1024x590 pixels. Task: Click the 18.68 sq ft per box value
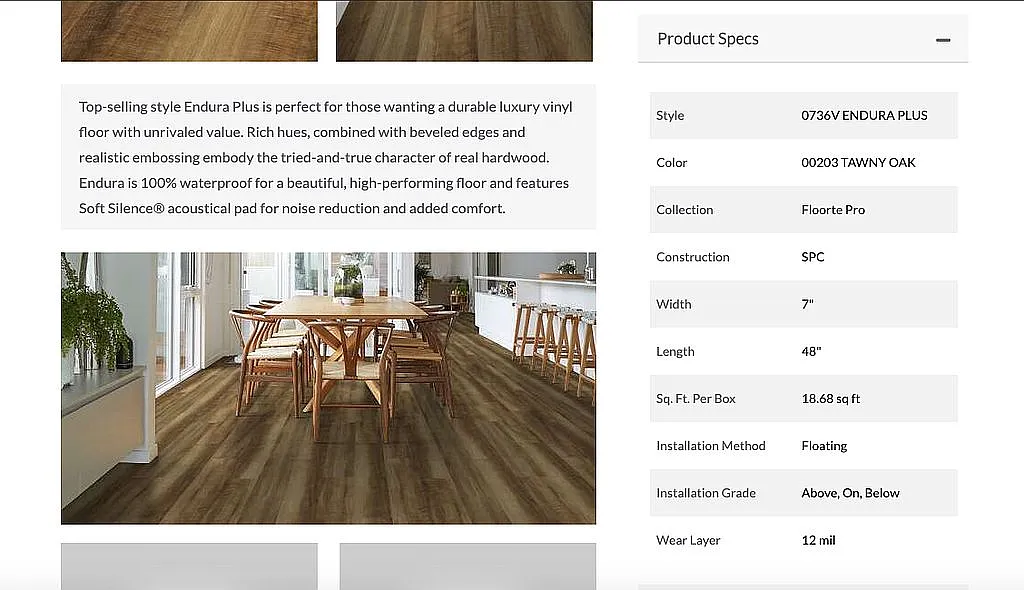pyautogui.click(x=831, y=399)
